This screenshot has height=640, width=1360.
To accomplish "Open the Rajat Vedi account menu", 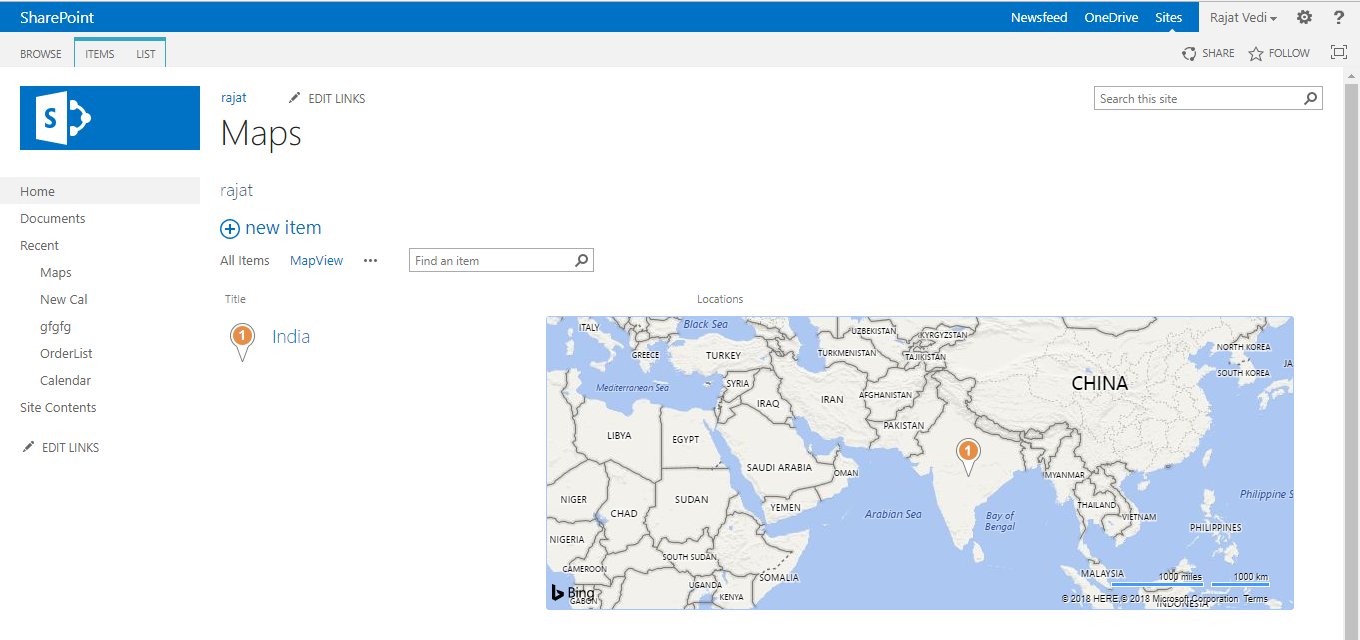I will 1240,17.
